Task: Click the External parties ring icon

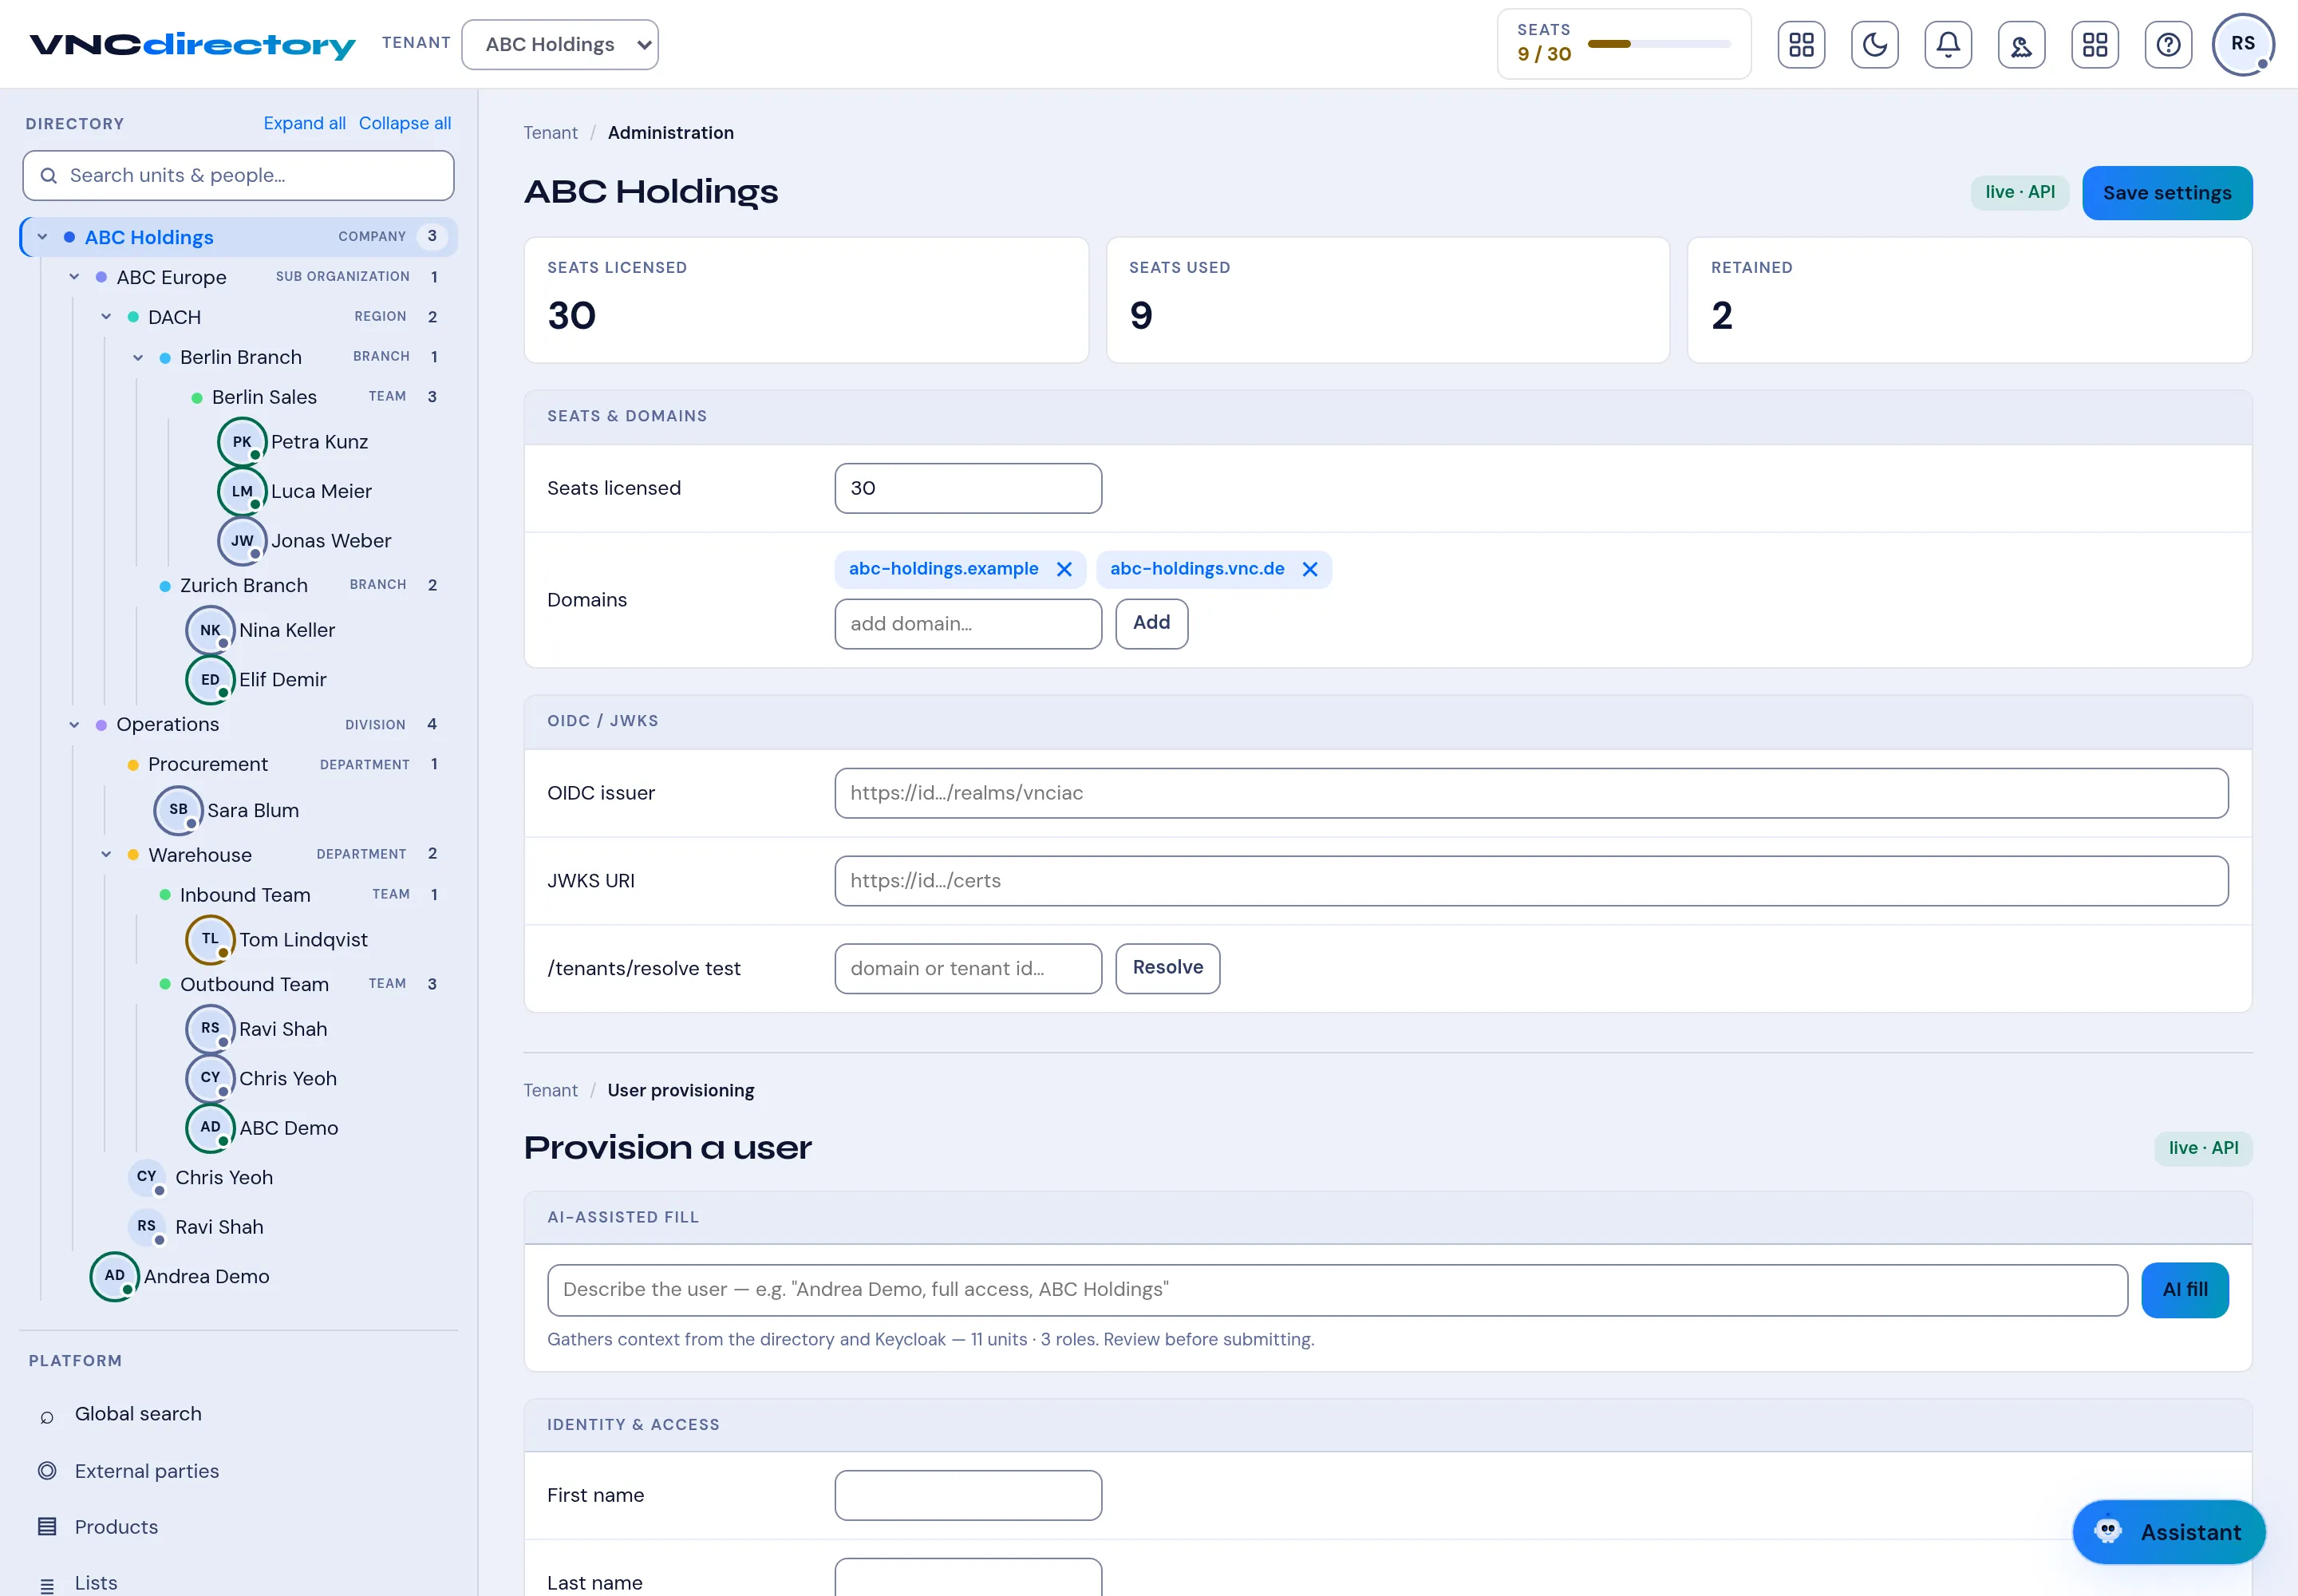Action: [x=47, y=1471]
